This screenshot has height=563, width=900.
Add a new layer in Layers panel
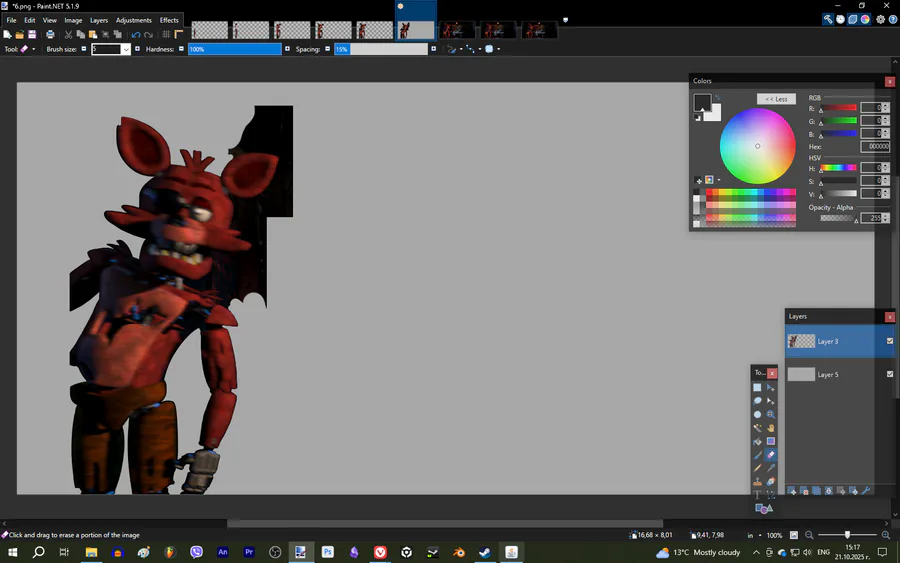tap(792, 491)
